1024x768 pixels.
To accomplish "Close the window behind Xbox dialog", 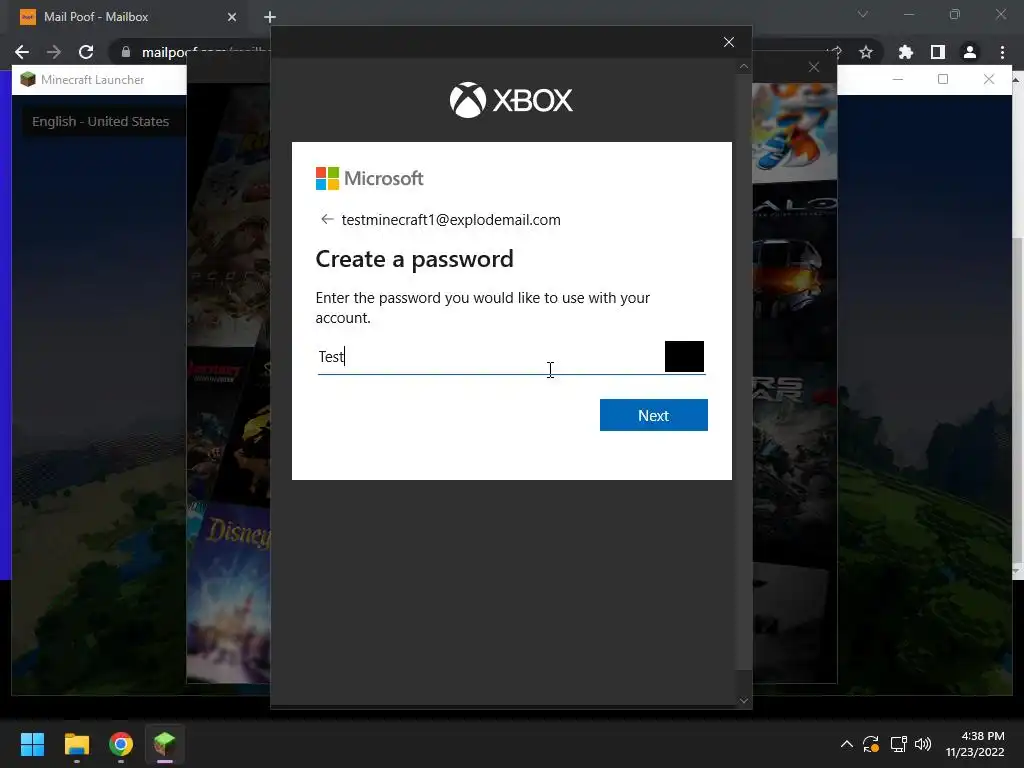I will coord(814,67).
